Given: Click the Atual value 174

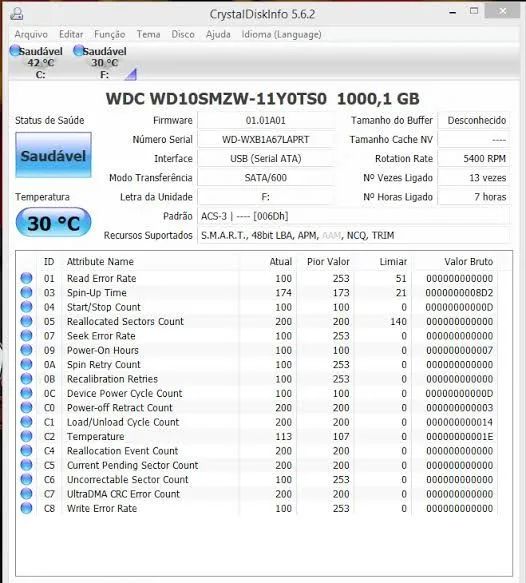Looking at the screenshot, I should click(x=283, y=293).
